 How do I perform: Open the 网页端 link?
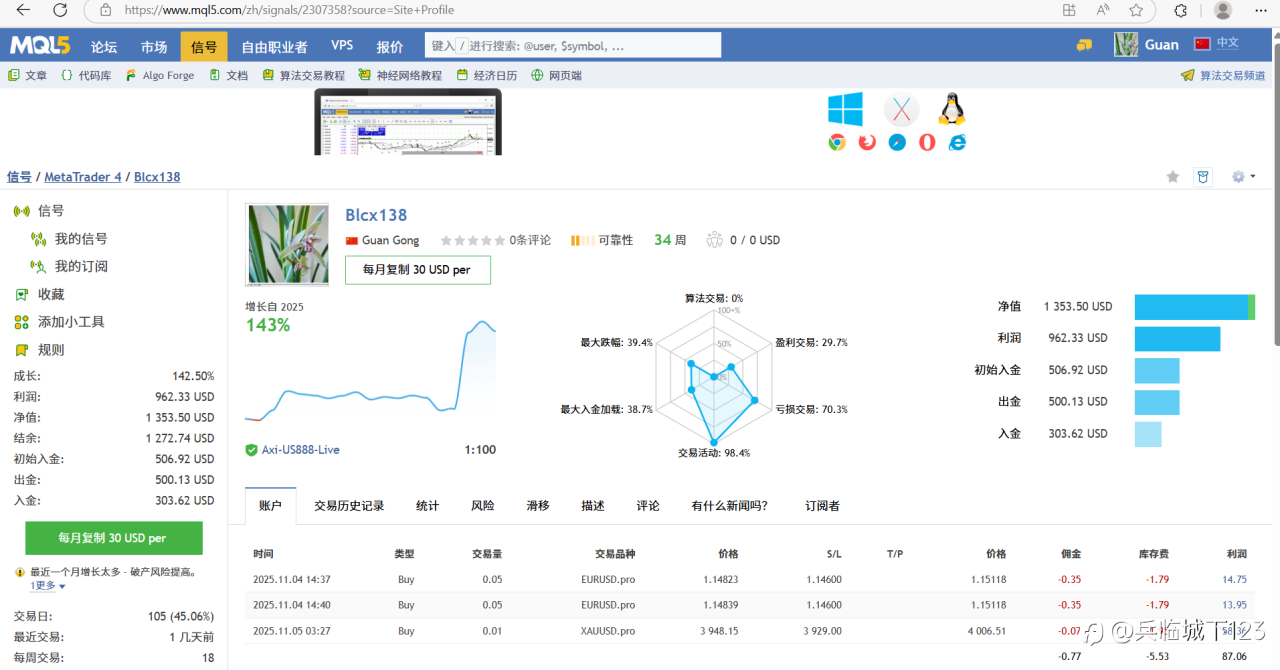click(x=557, y=75)
